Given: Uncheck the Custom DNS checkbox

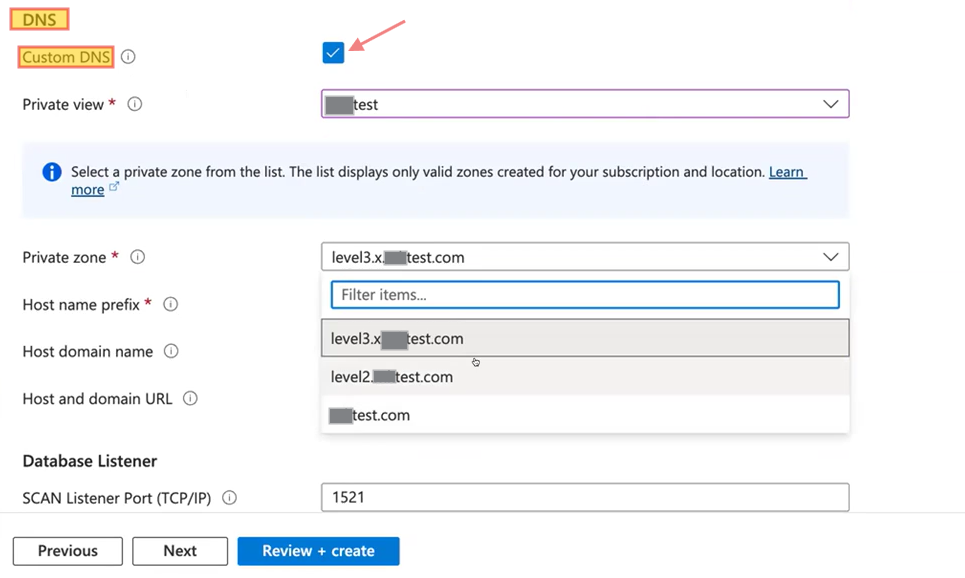Looking at the screenshot, I should 333,53.
